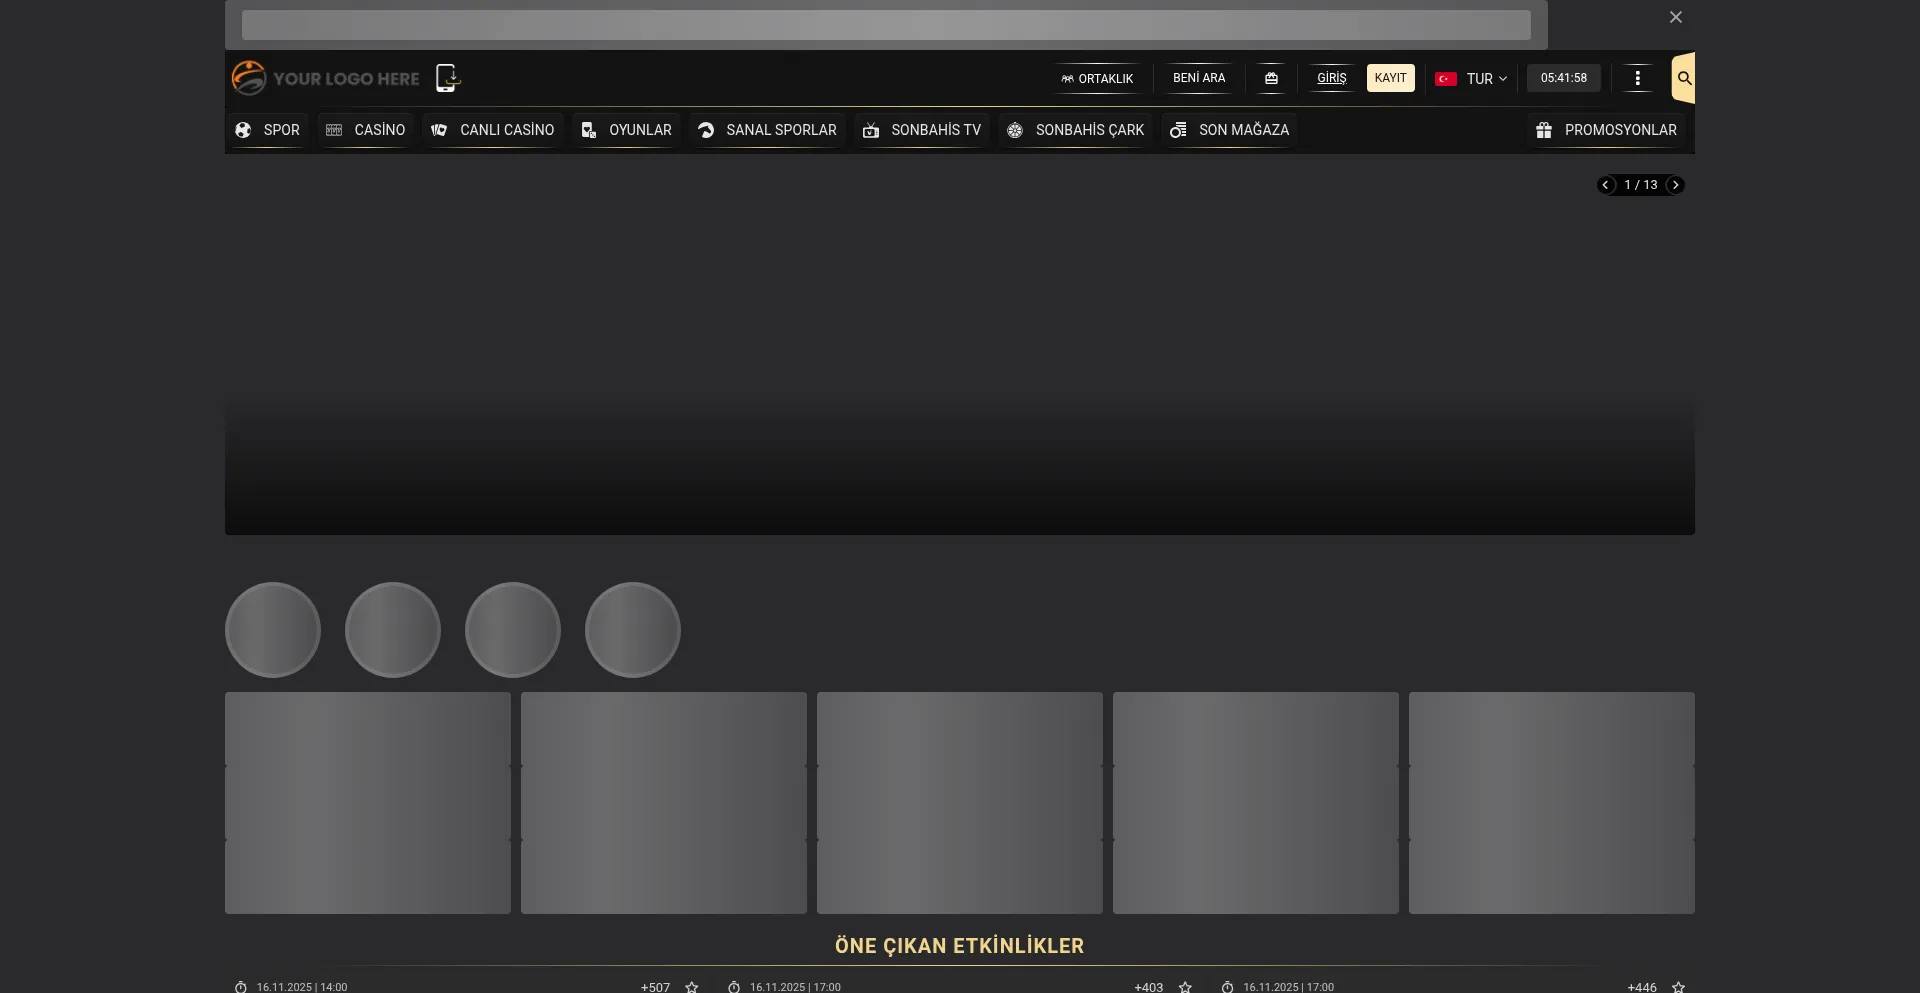Open the SPOR section
Viewport: 1920px width, 993px height.
(x=267, y=130)
